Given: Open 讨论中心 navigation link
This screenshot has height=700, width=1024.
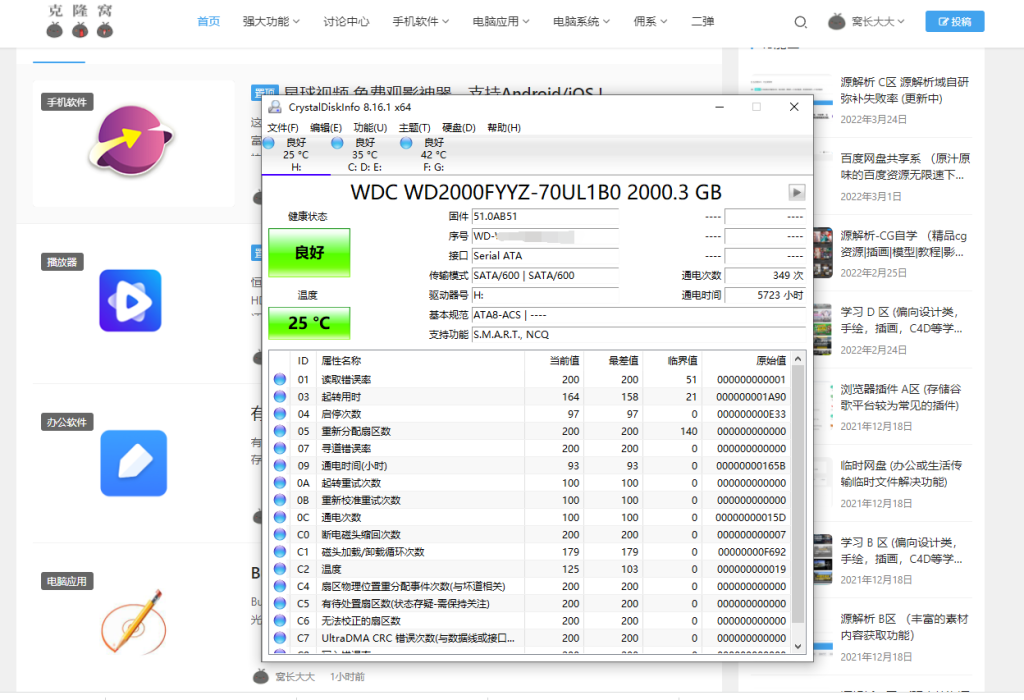Looking at the screenshot, I should 346,22.
